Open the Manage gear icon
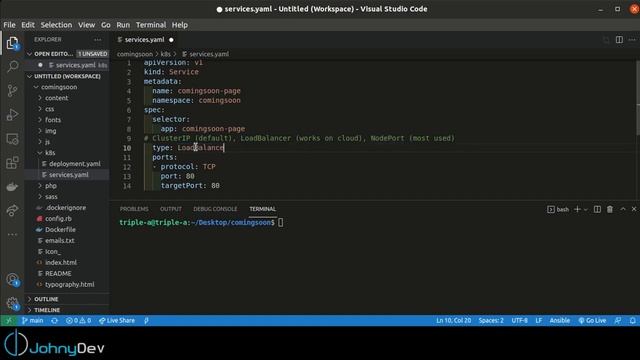The width and height of the screenshot is (640, 360). click(12, 304)
